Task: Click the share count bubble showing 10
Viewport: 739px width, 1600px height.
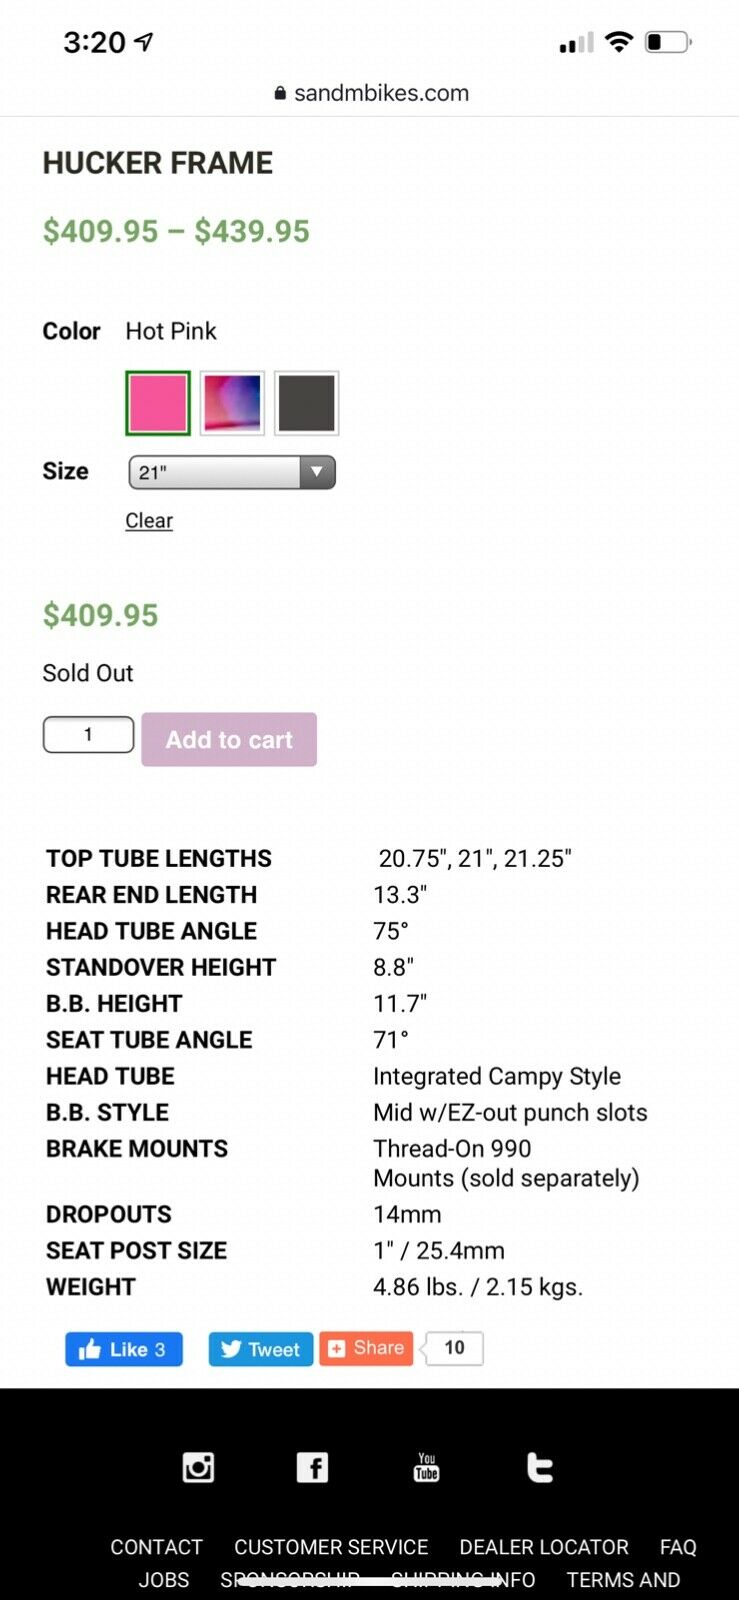Action: (455, 1348)
